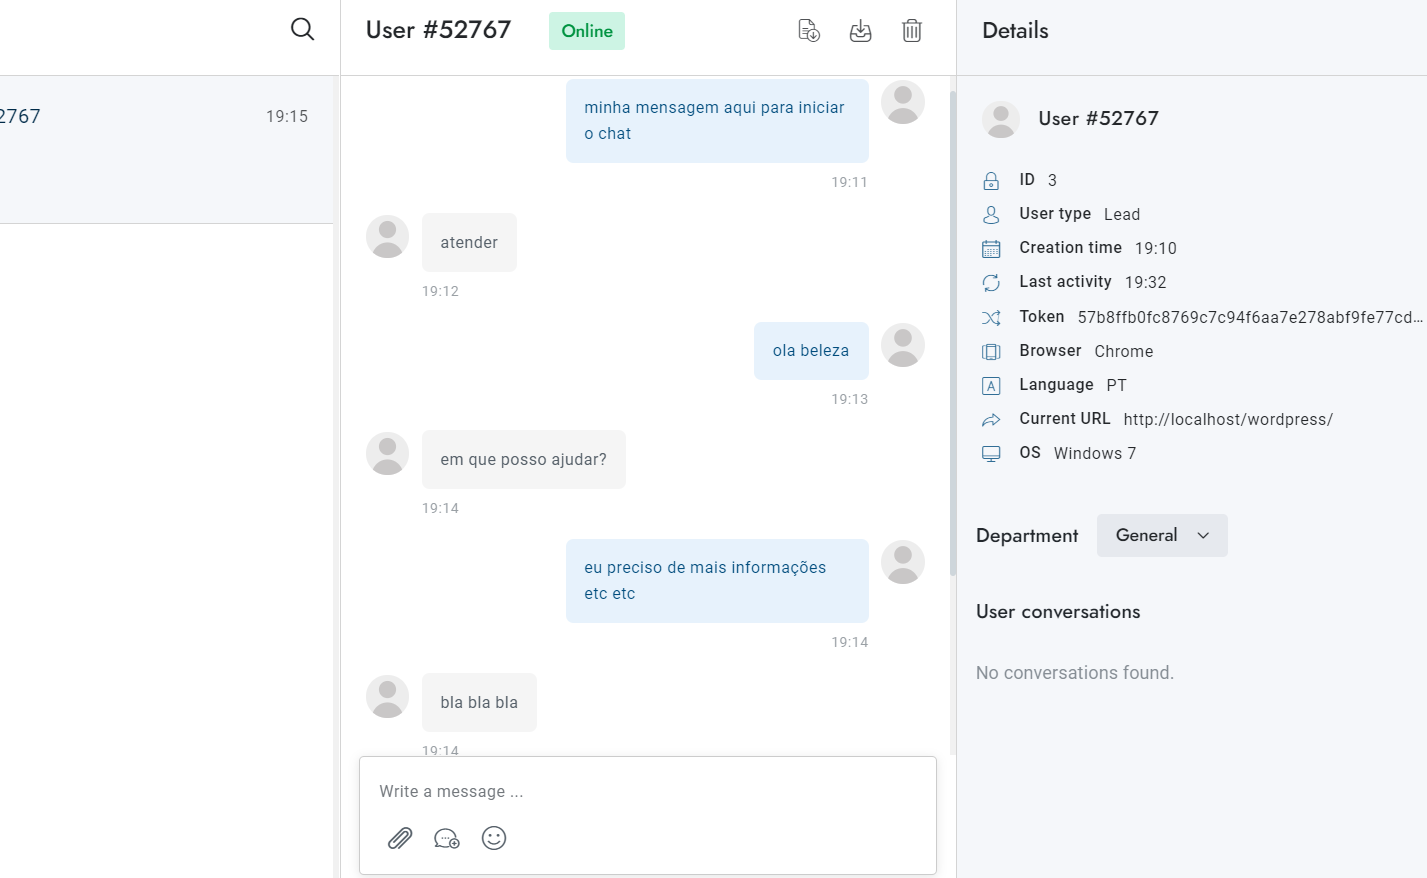Viewport: 1427px width, 878px height.
Task: Click the chat area vertical scrollbar
Action: click(x=953, y=333)
